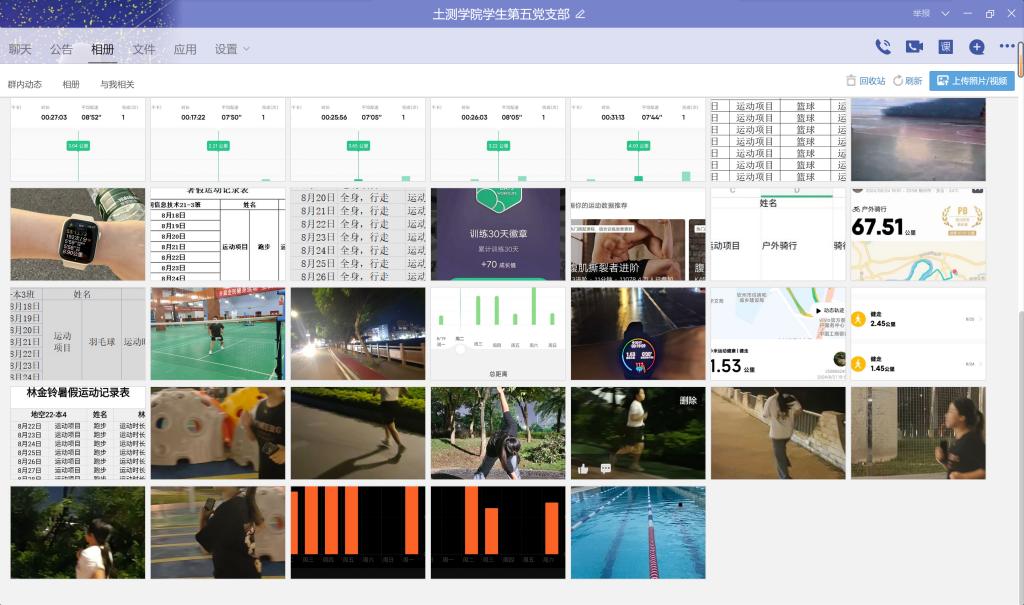Open the 回收站 recycle bin

pos(866,81)
